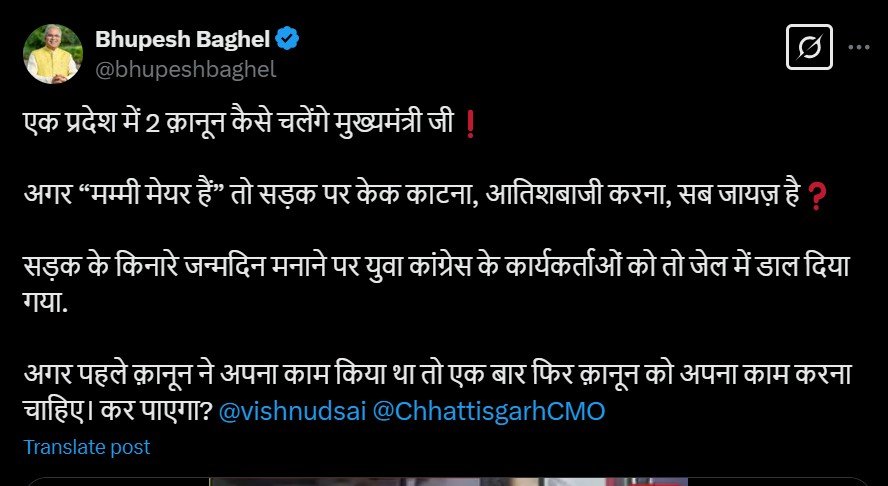Open the Grok explain-post icon
Viewport: 888px width, 486px height.
pyautogui.click(x=809, y=47)
